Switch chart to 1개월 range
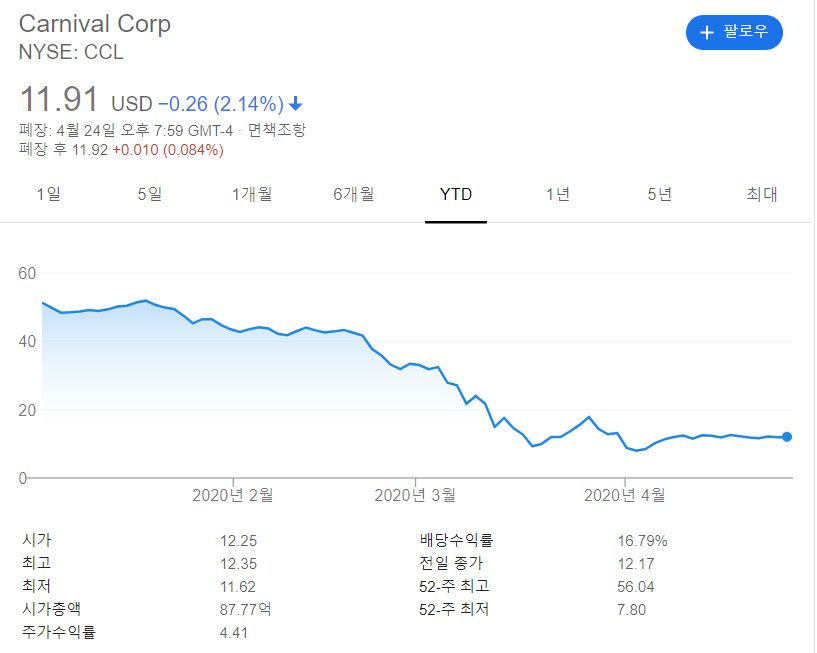817x653 pixels. click(x=252, y=194)
